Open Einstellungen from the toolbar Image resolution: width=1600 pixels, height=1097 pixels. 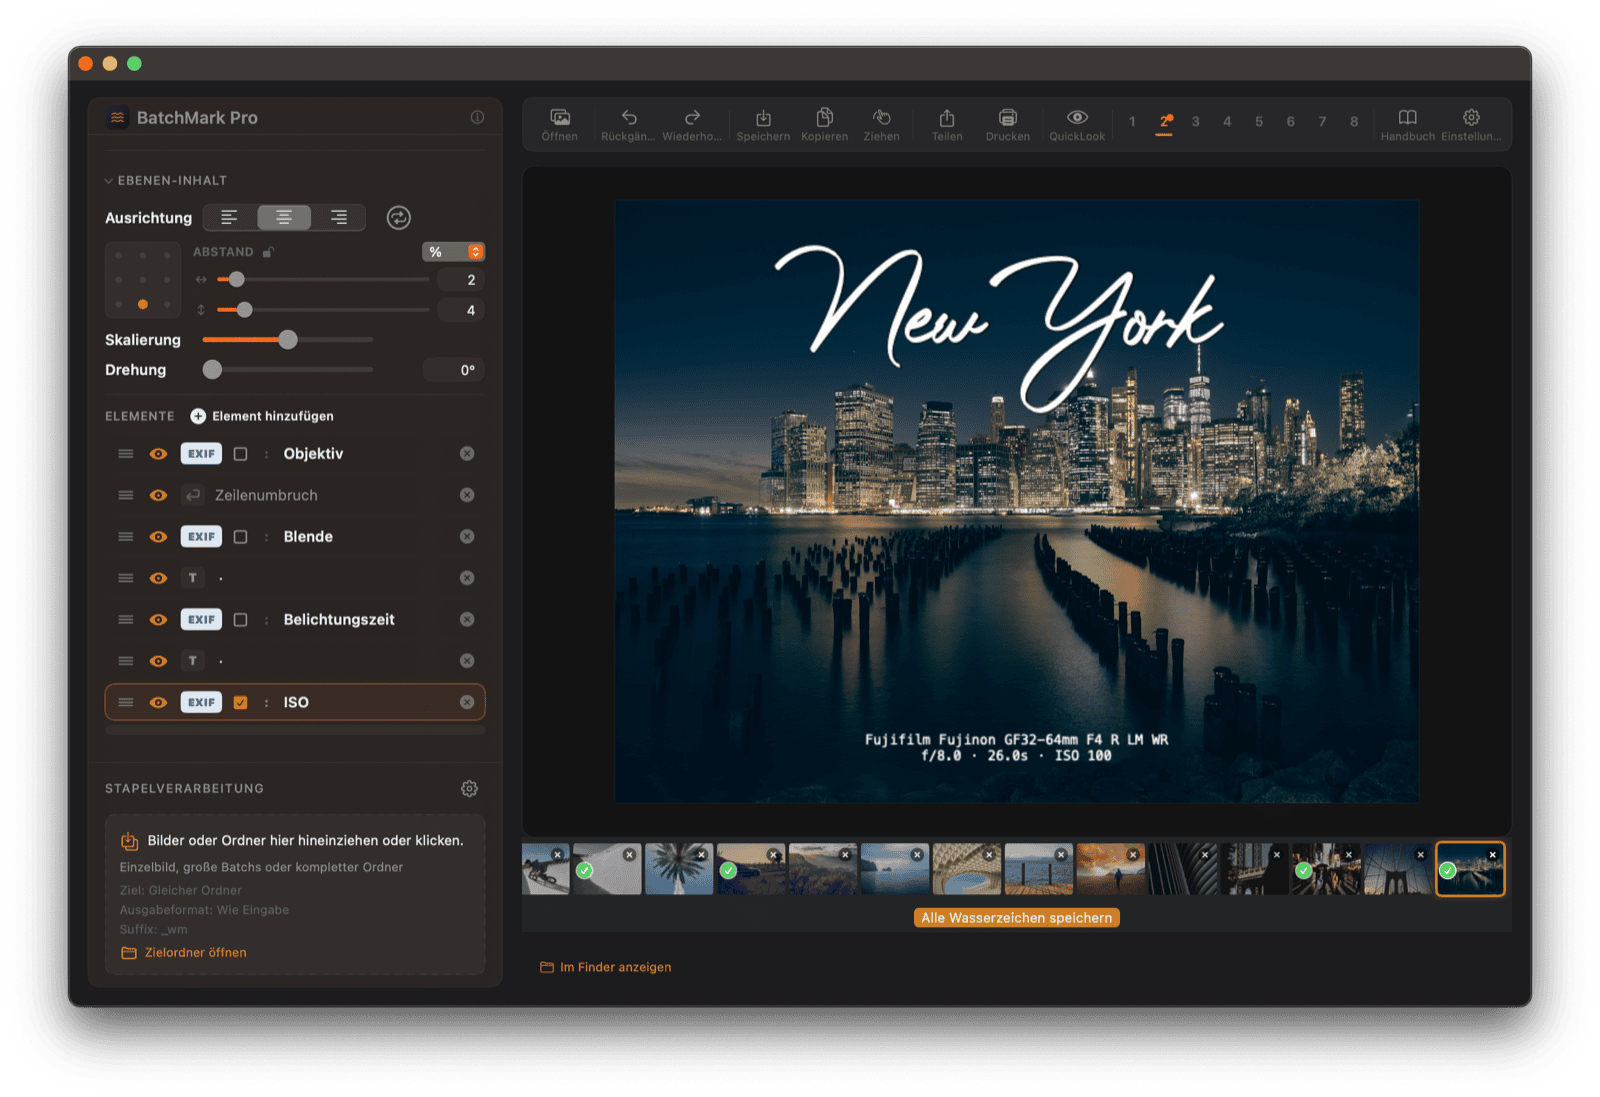coord(1470,117)
